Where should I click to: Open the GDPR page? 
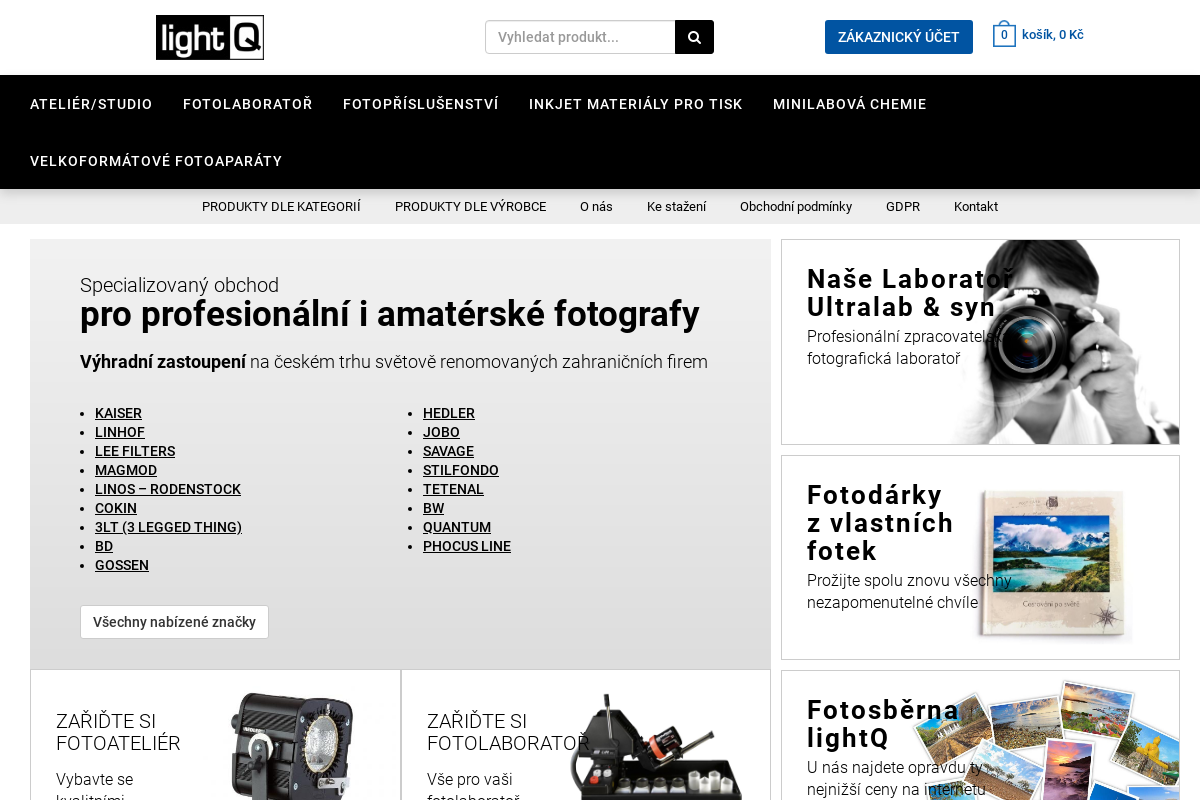[903, 206]
